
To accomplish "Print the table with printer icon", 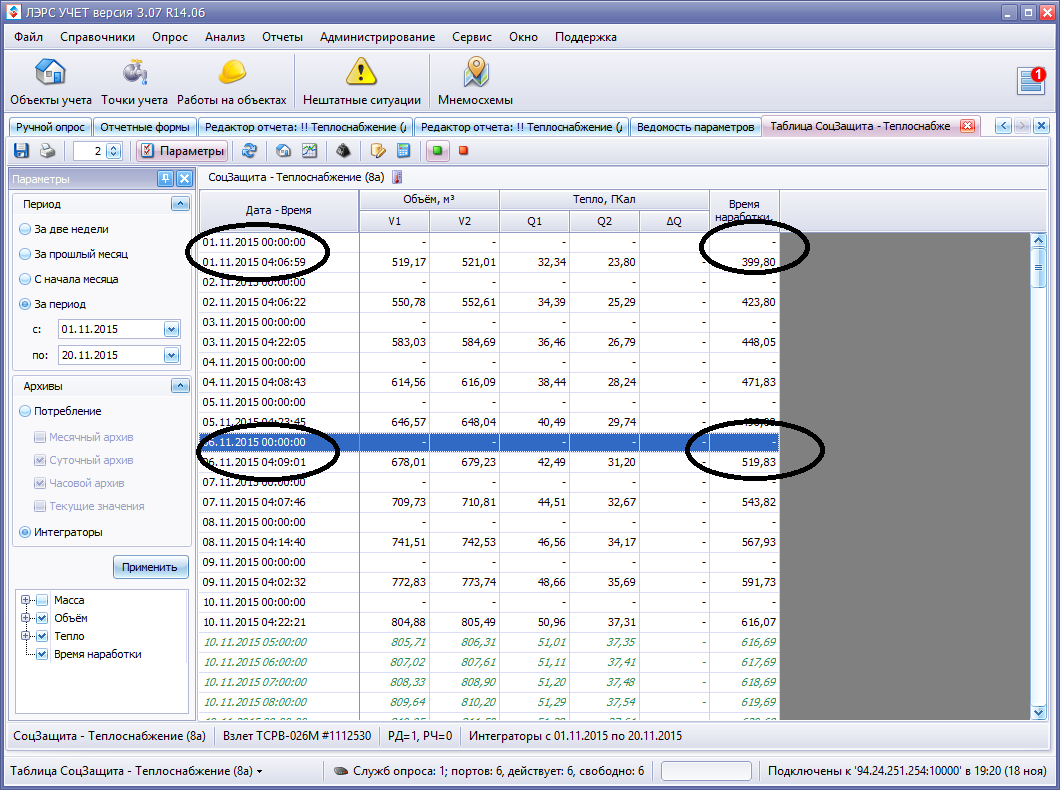I will coord(47,151).
